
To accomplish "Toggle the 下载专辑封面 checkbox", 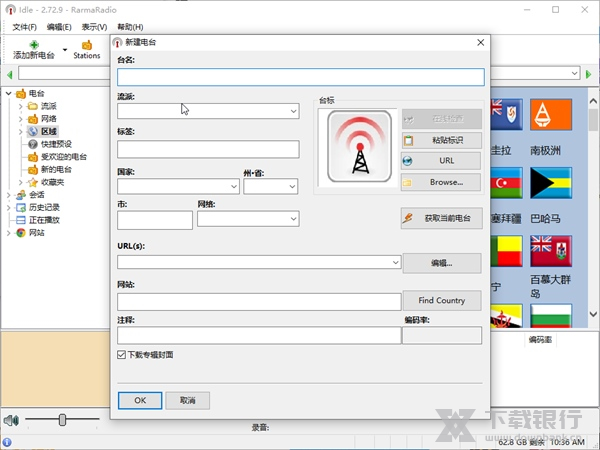I will 122,355.
